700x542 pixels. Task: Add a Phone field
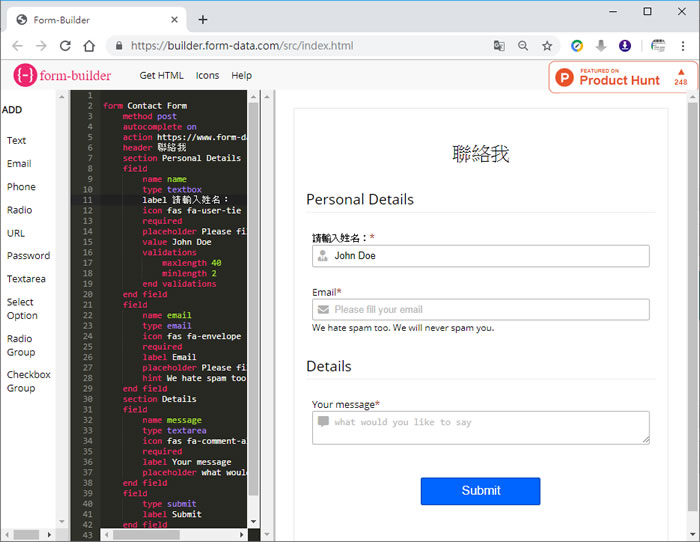pyautogui.click(x=21, y=187)
